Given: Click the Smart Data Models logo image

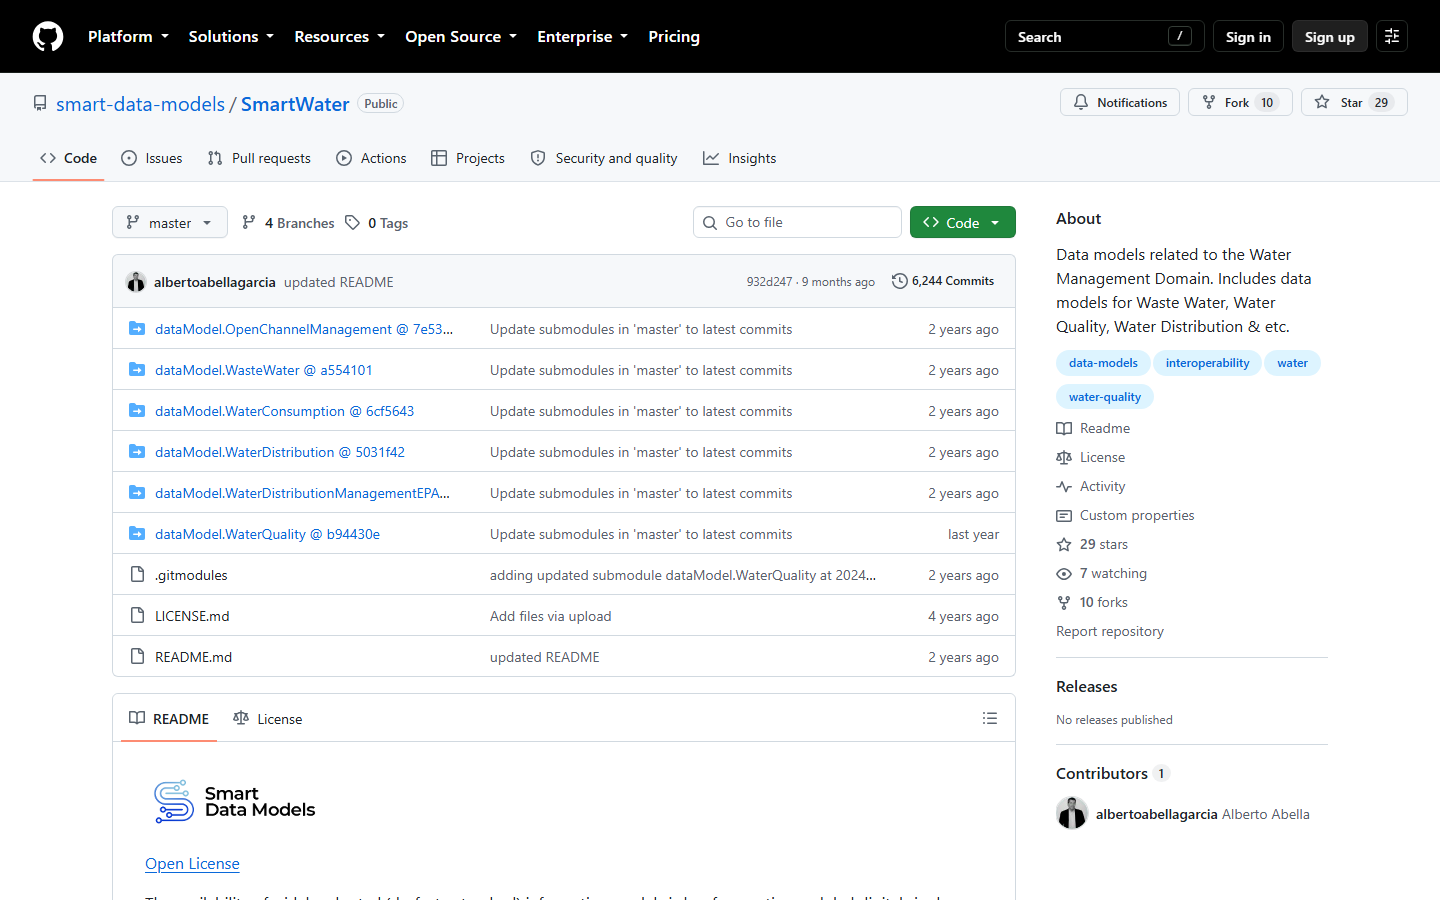Looking at the screenshot, I should coord(235,801).
